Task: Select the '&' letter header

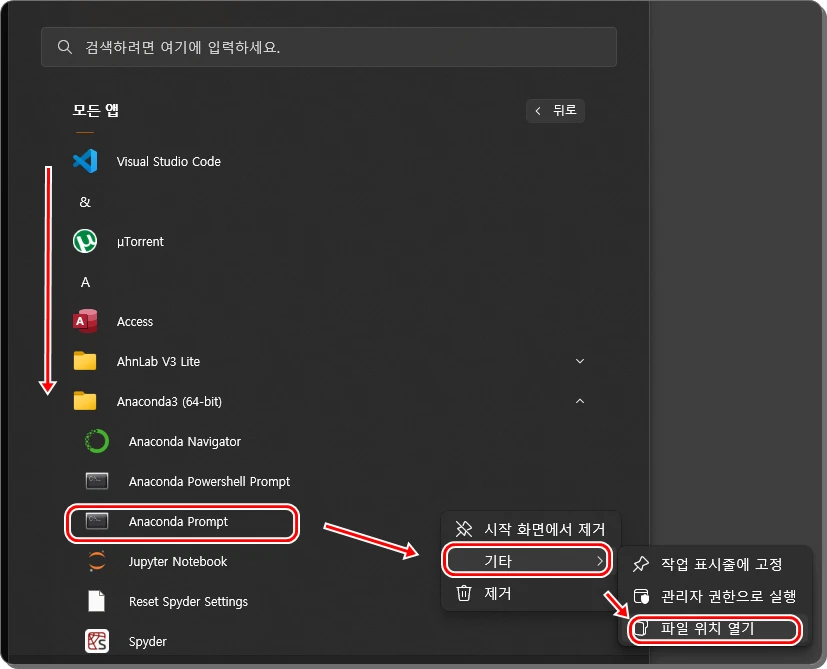Action: point(85,202)
